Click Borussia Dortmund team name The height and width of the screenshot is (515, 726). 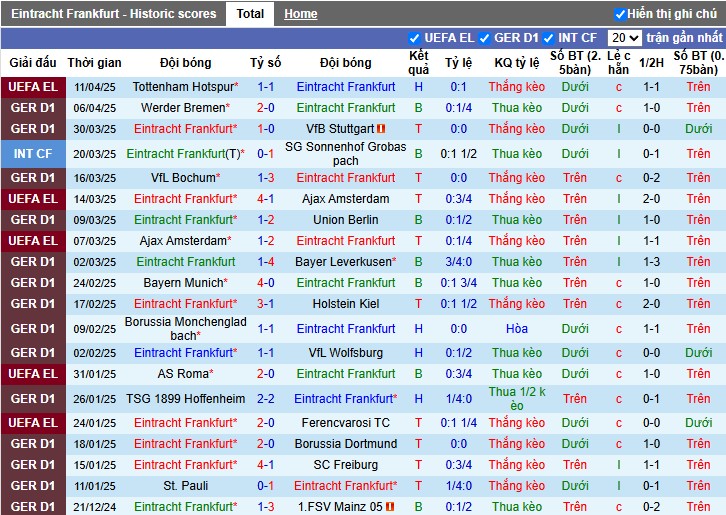click(x=345, y=444)
